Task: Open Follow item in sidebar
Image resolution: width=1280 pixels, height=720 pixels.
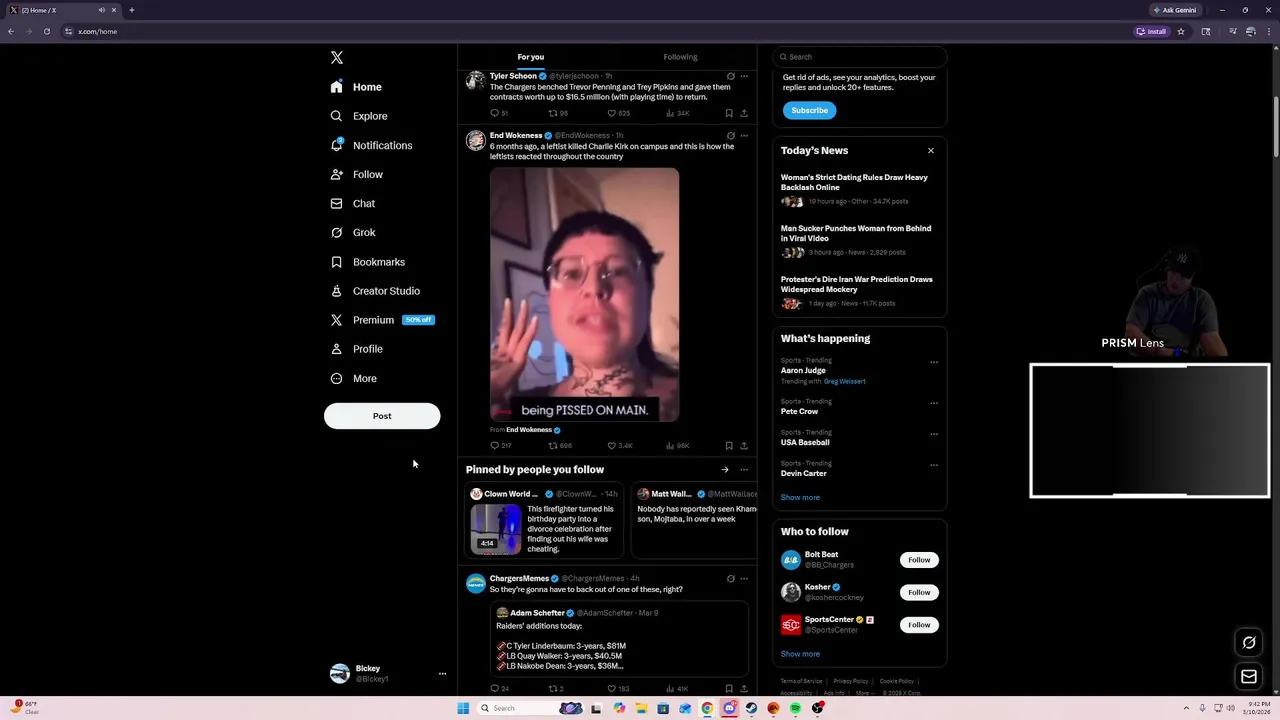Action: (356, 174)
